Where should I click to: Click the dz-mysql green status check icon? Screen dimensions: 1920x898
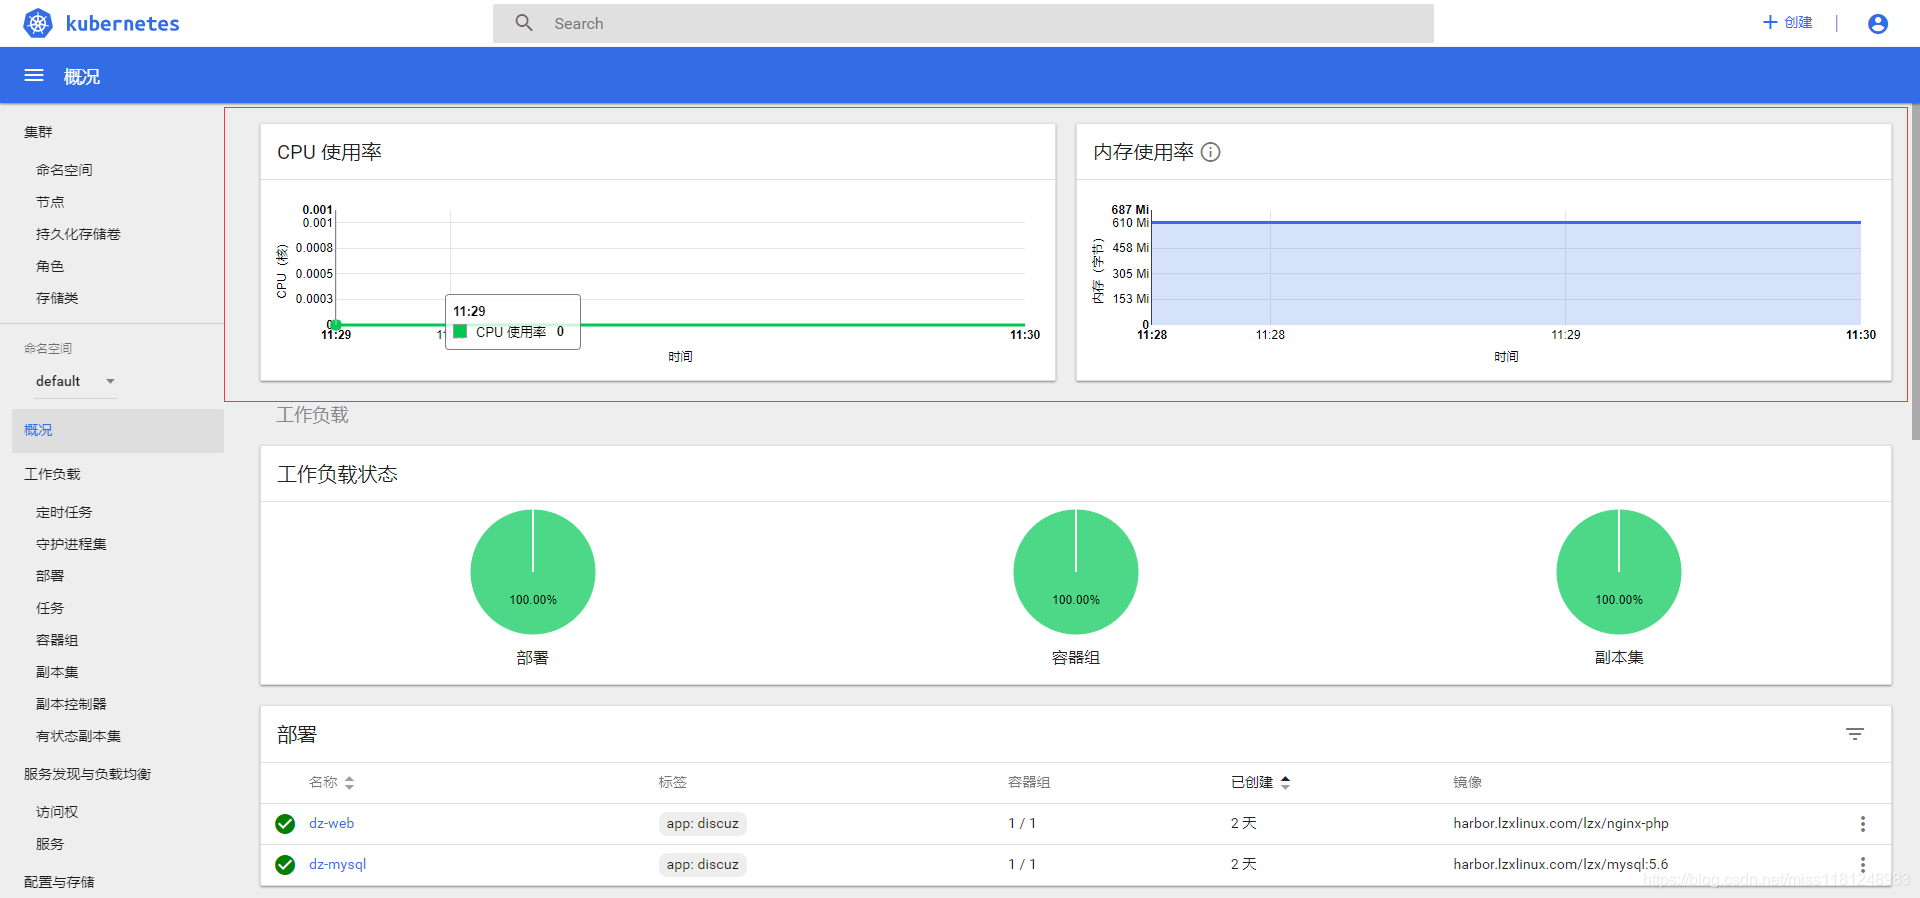pyautogui.click(x=285, y=865)
